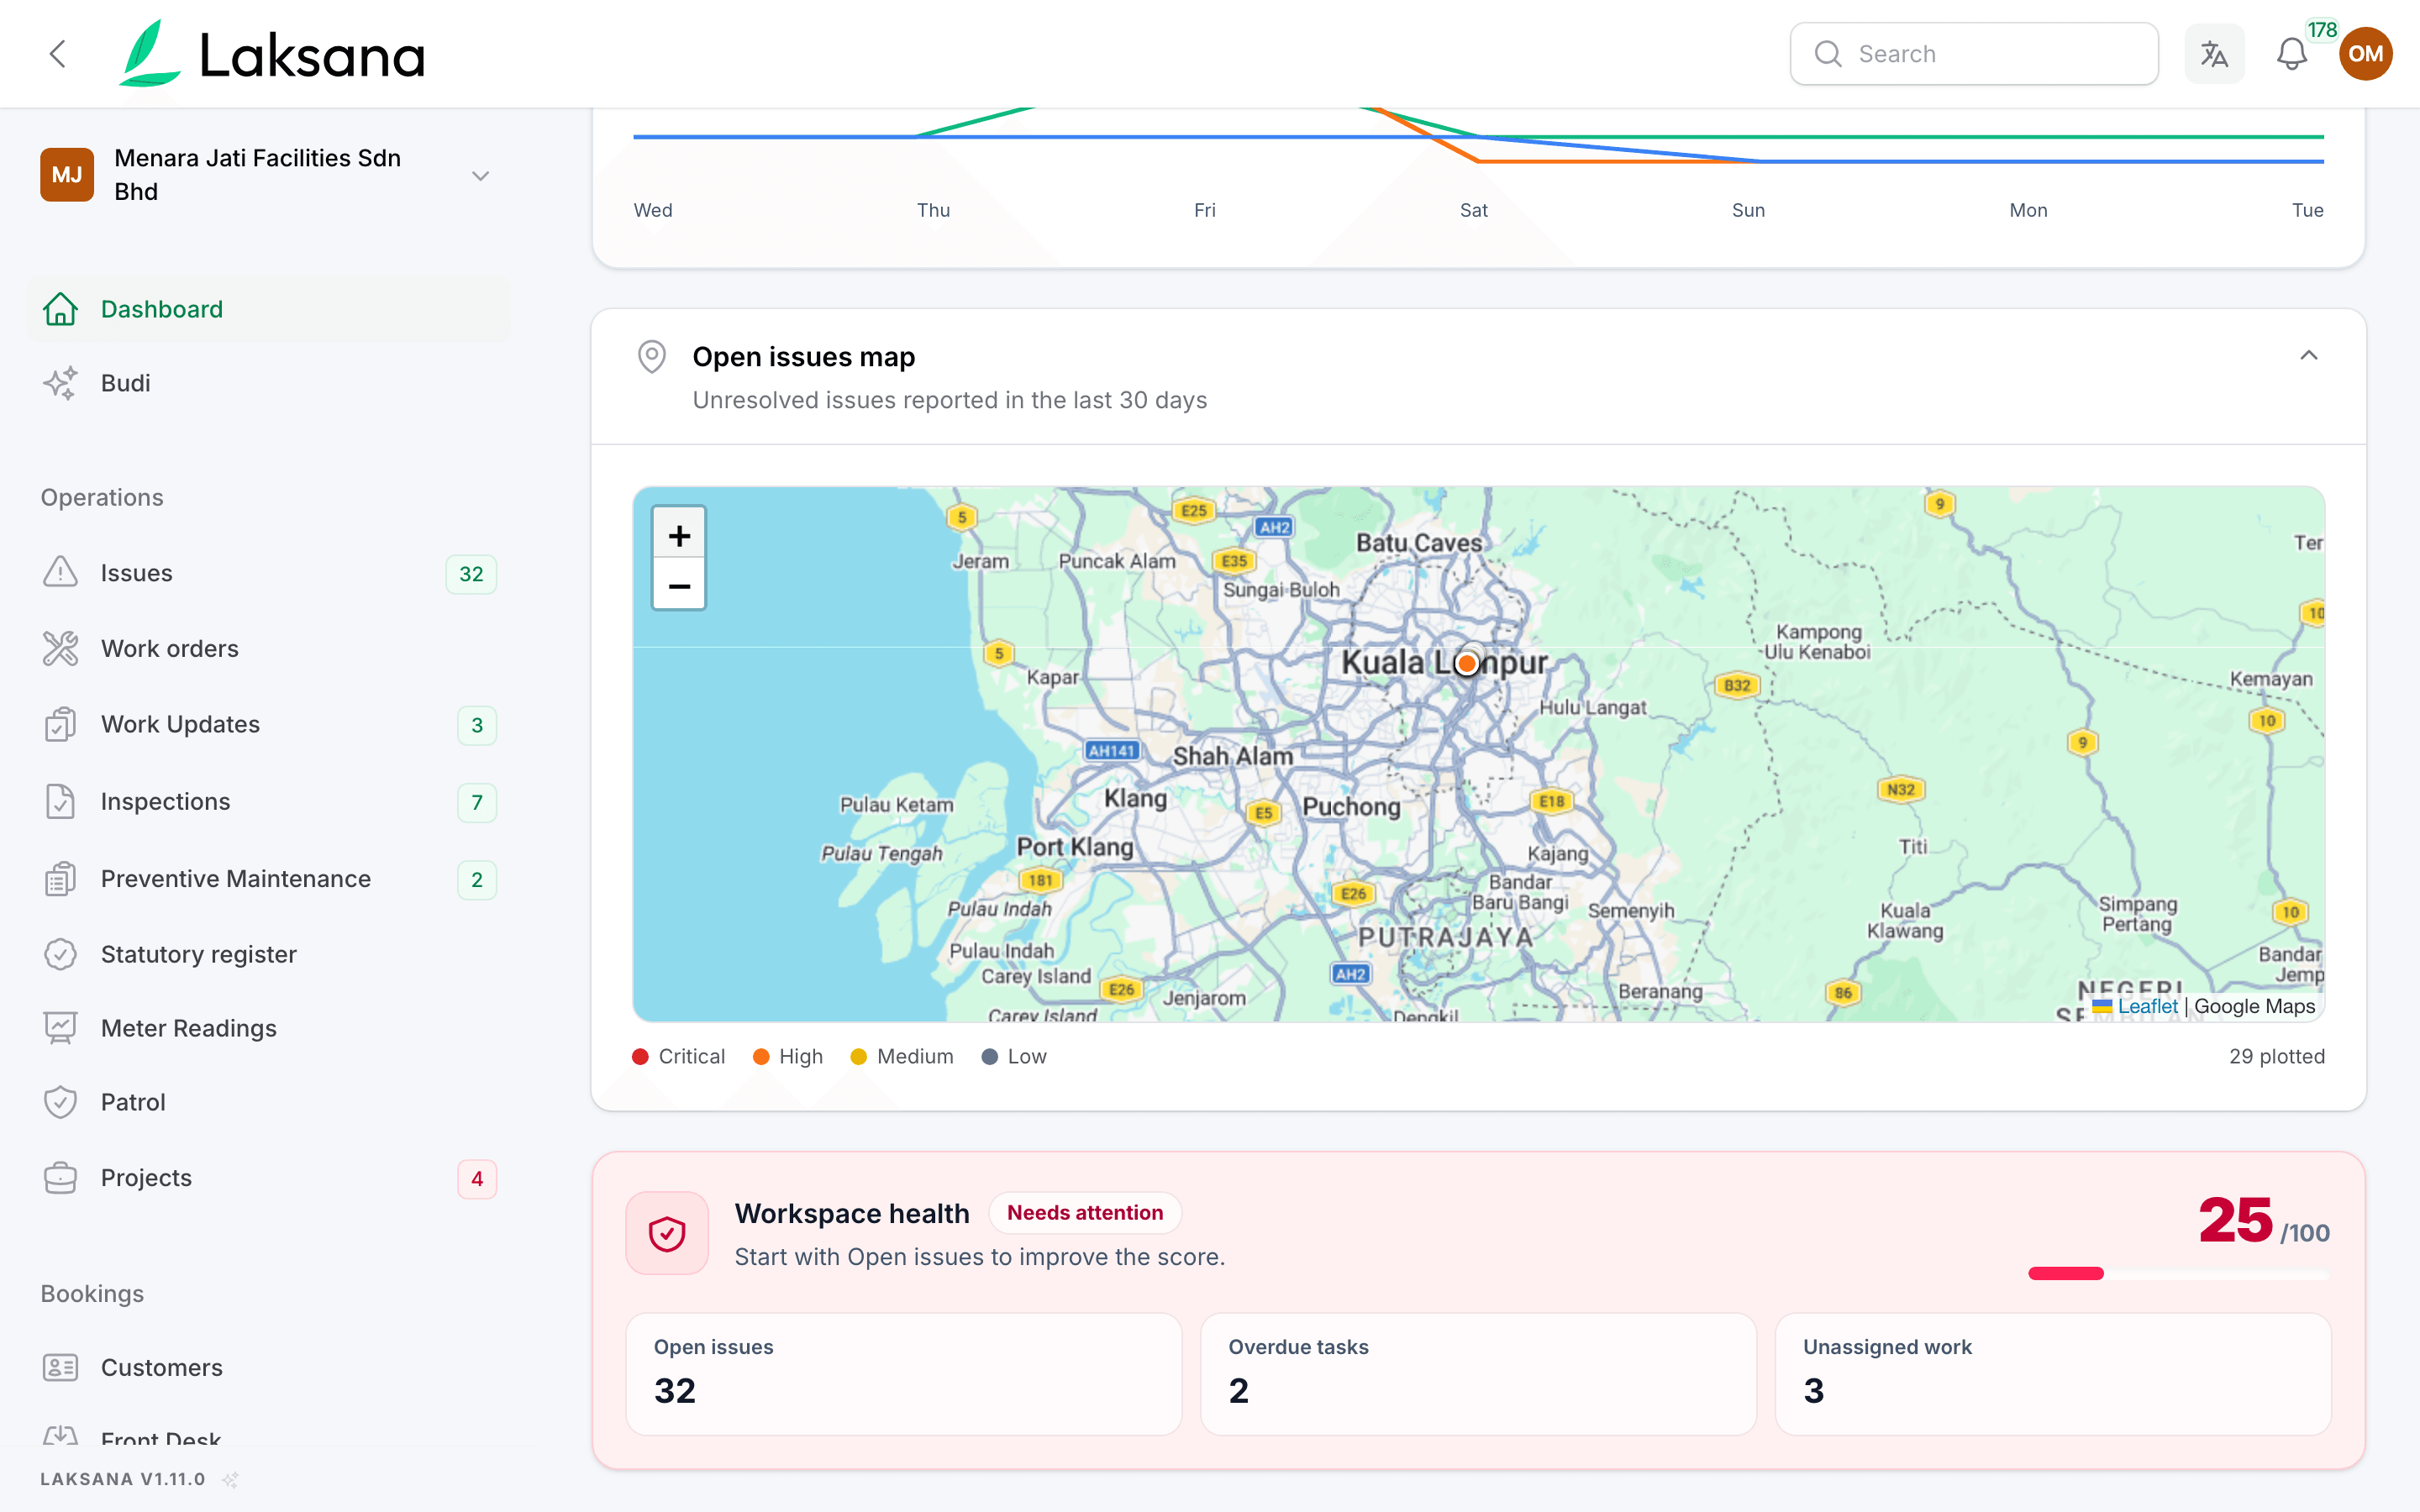Screen dimensions: 2420x1512
Task: Focus the Search input field
Action: [x=1973, y=54]
